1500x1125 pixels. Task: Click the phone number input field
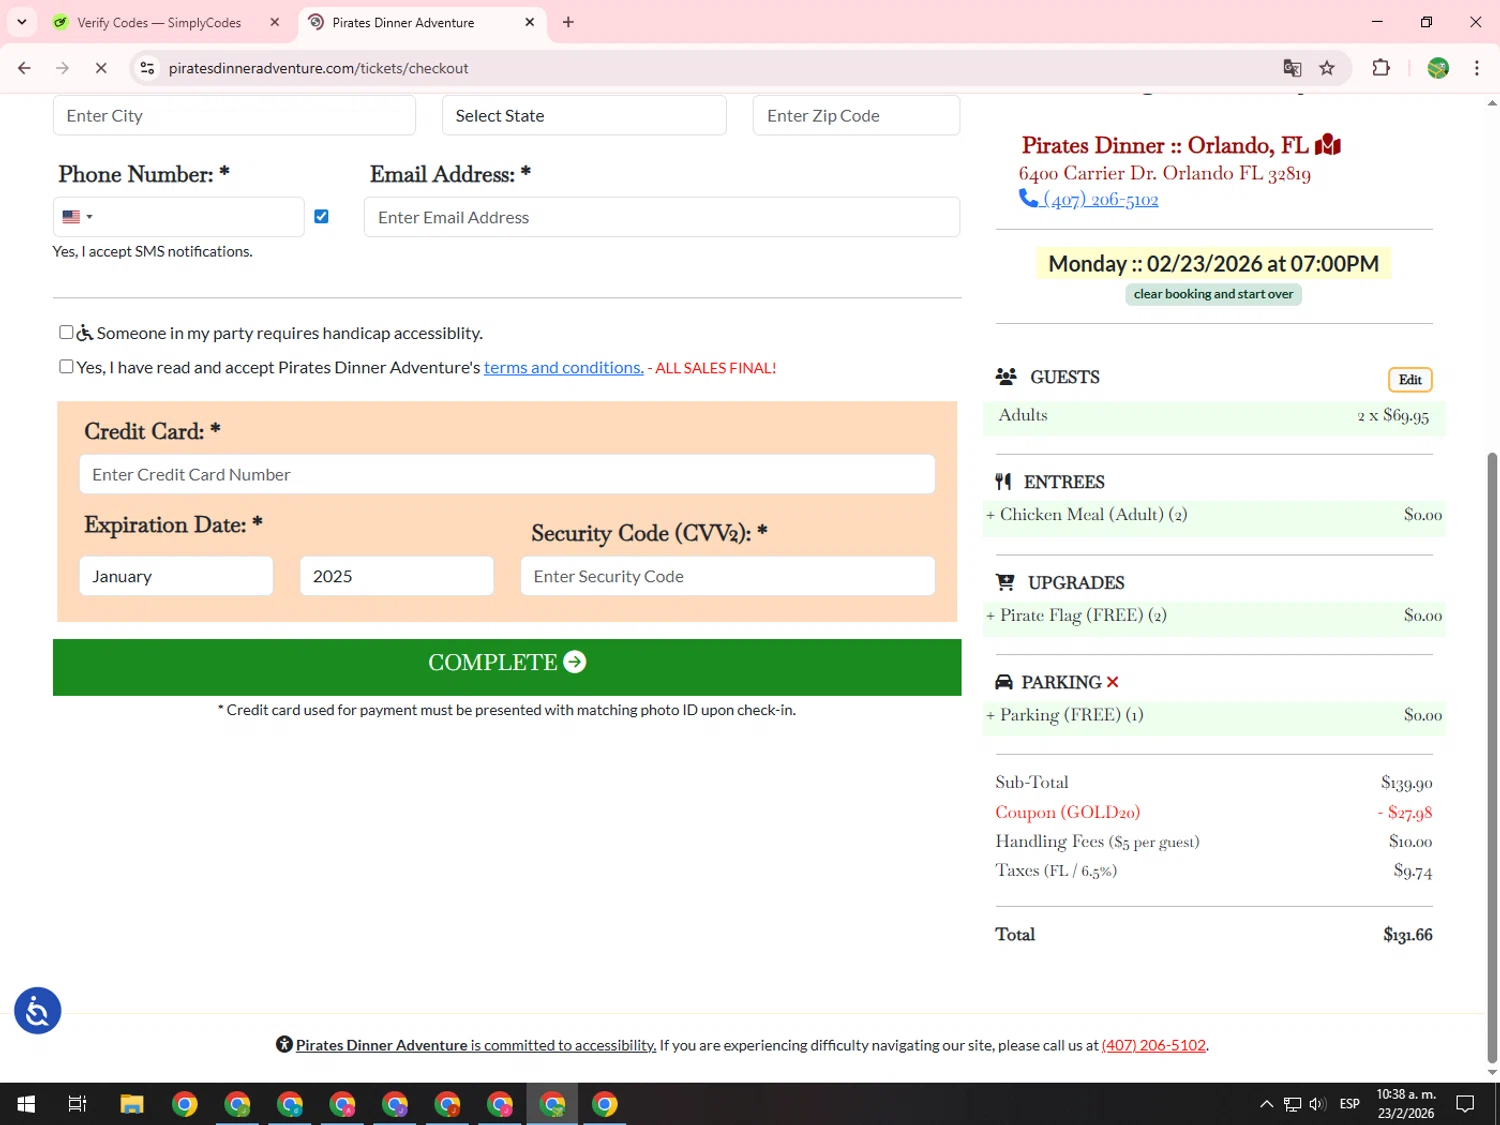point(200,217)
